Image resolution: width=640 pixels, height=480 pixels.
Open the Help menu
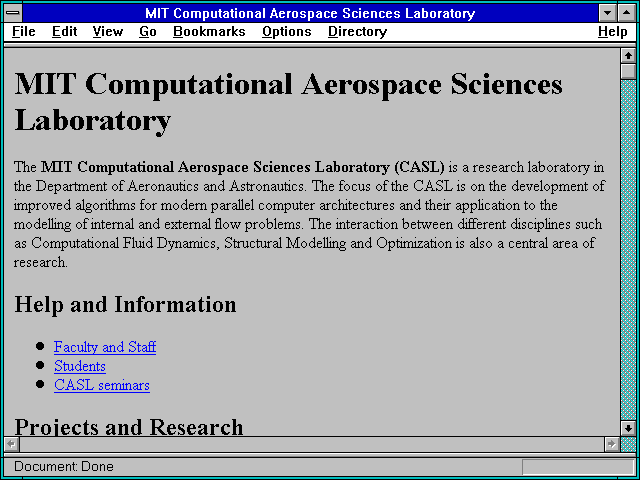pyautogui.click(x=612, y=32)
